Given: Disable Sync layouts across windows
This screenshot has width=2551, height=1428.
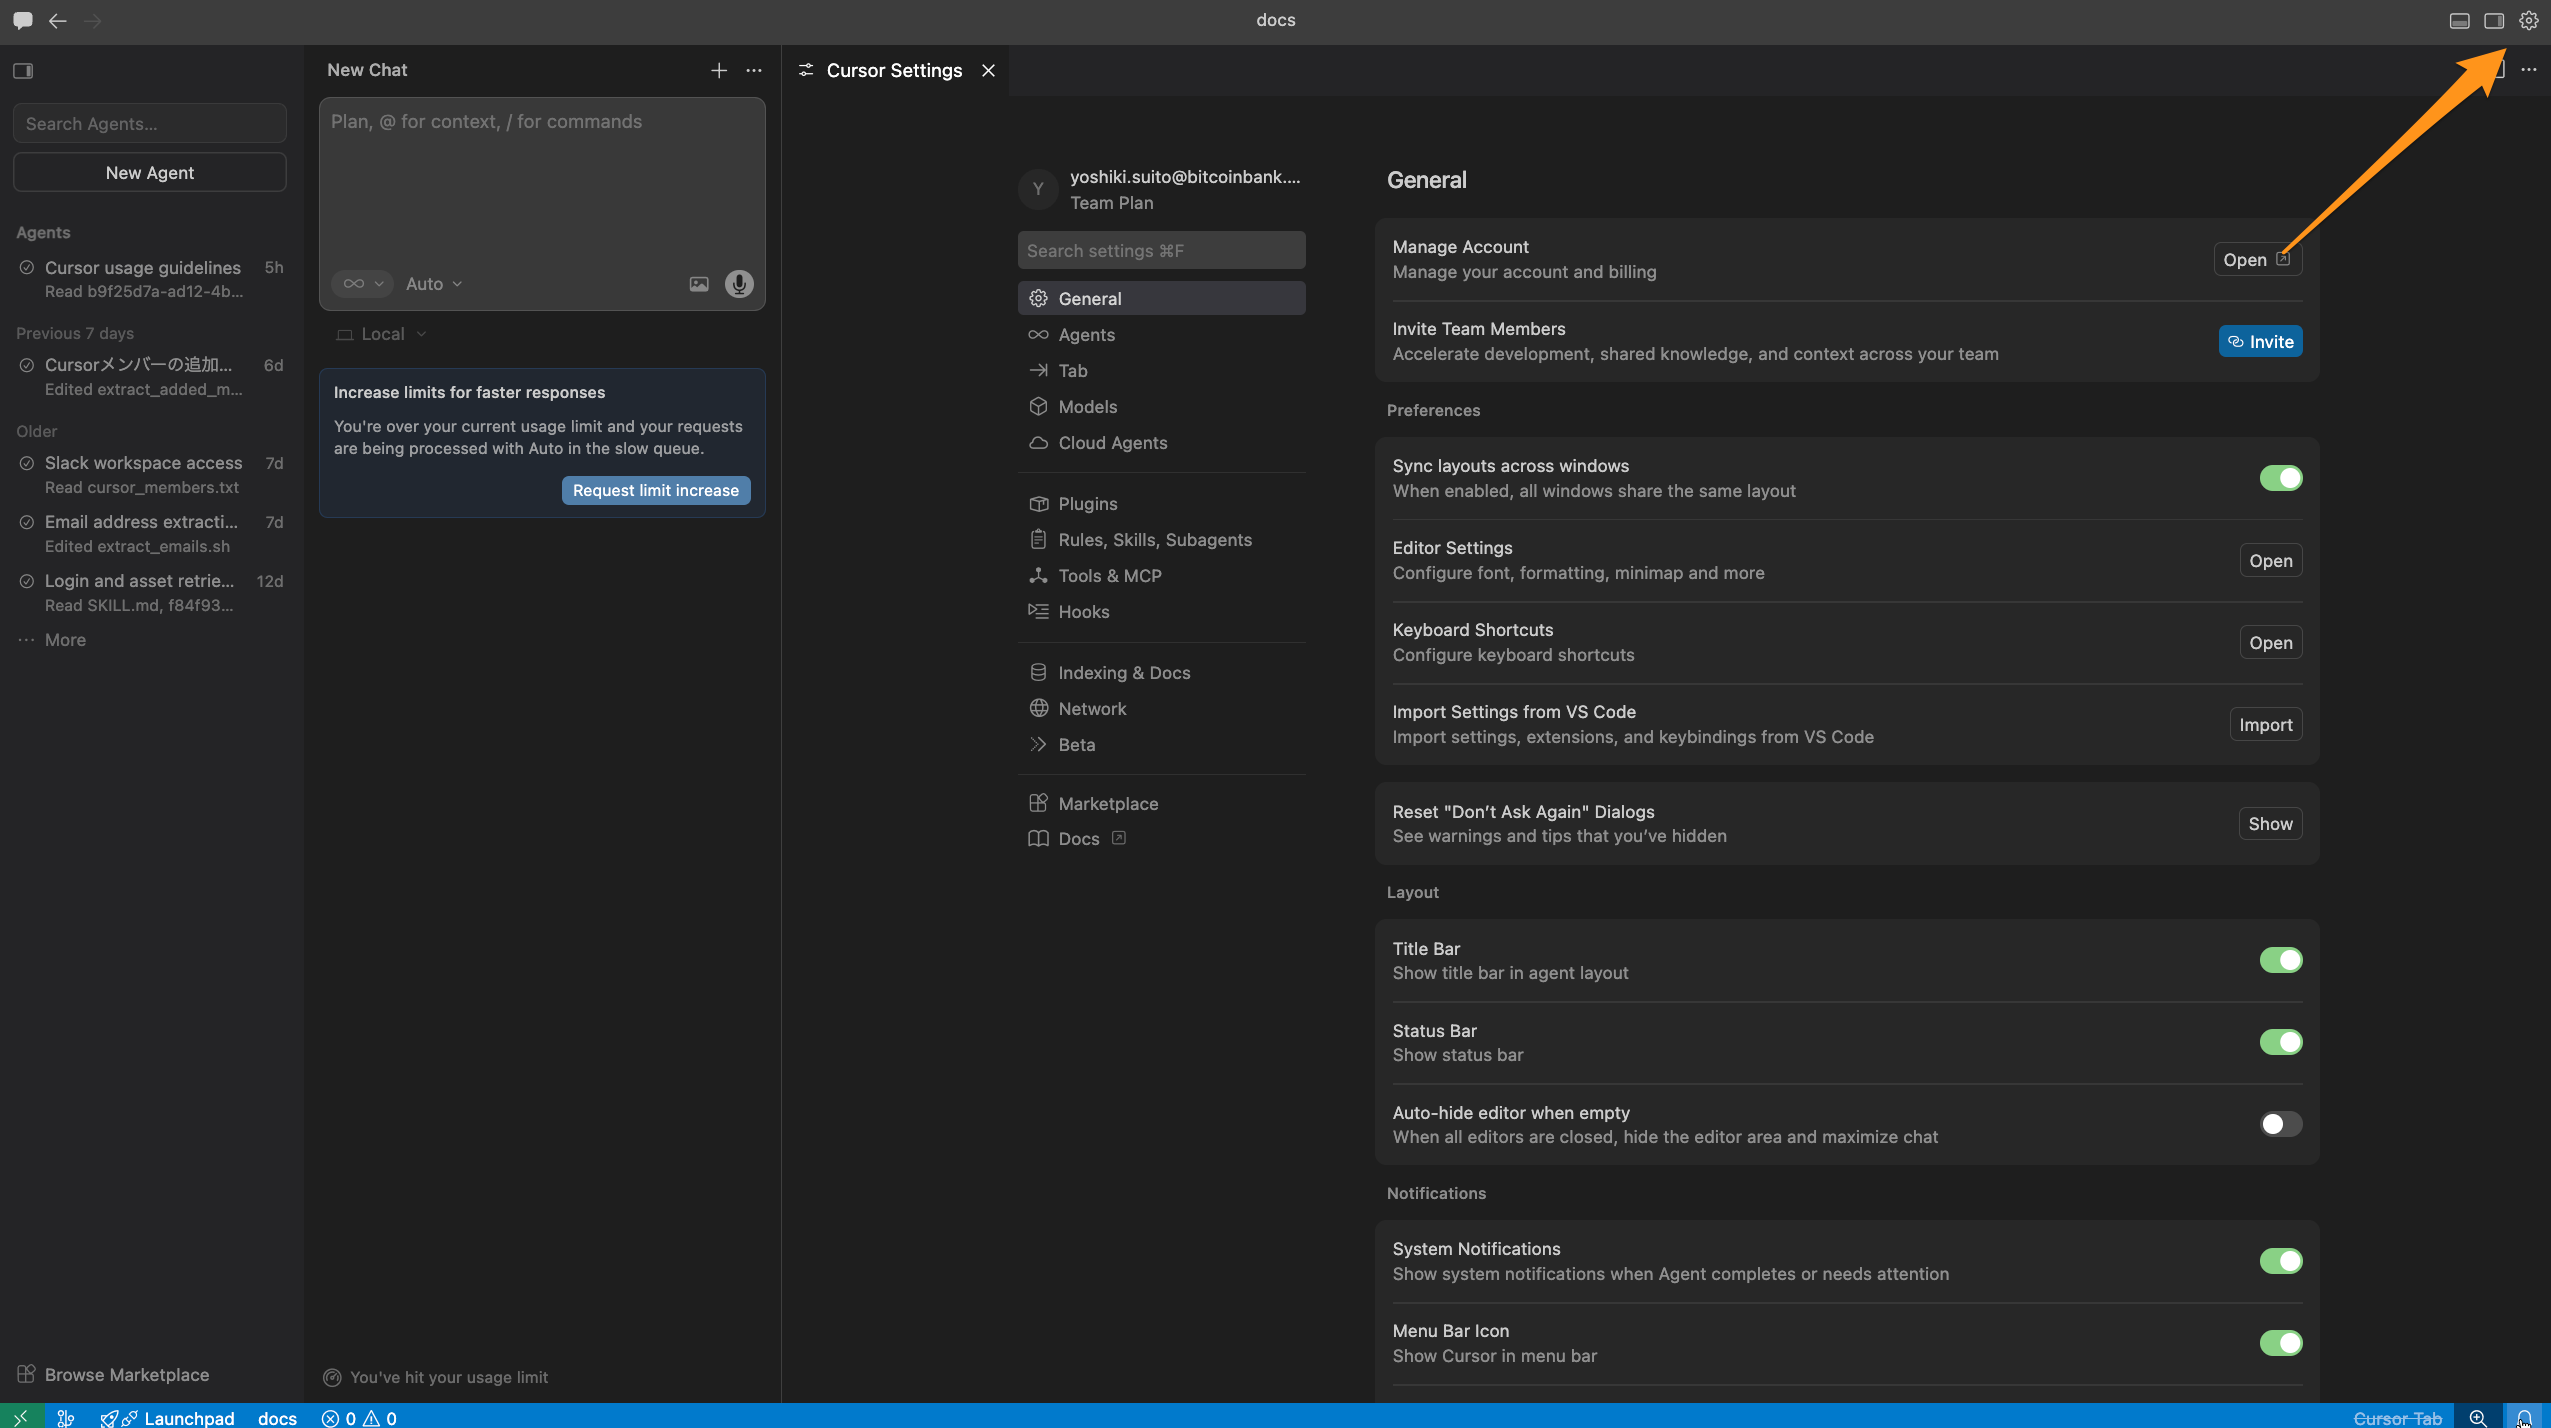Looking at the screenshot, I should [2280, 478].
